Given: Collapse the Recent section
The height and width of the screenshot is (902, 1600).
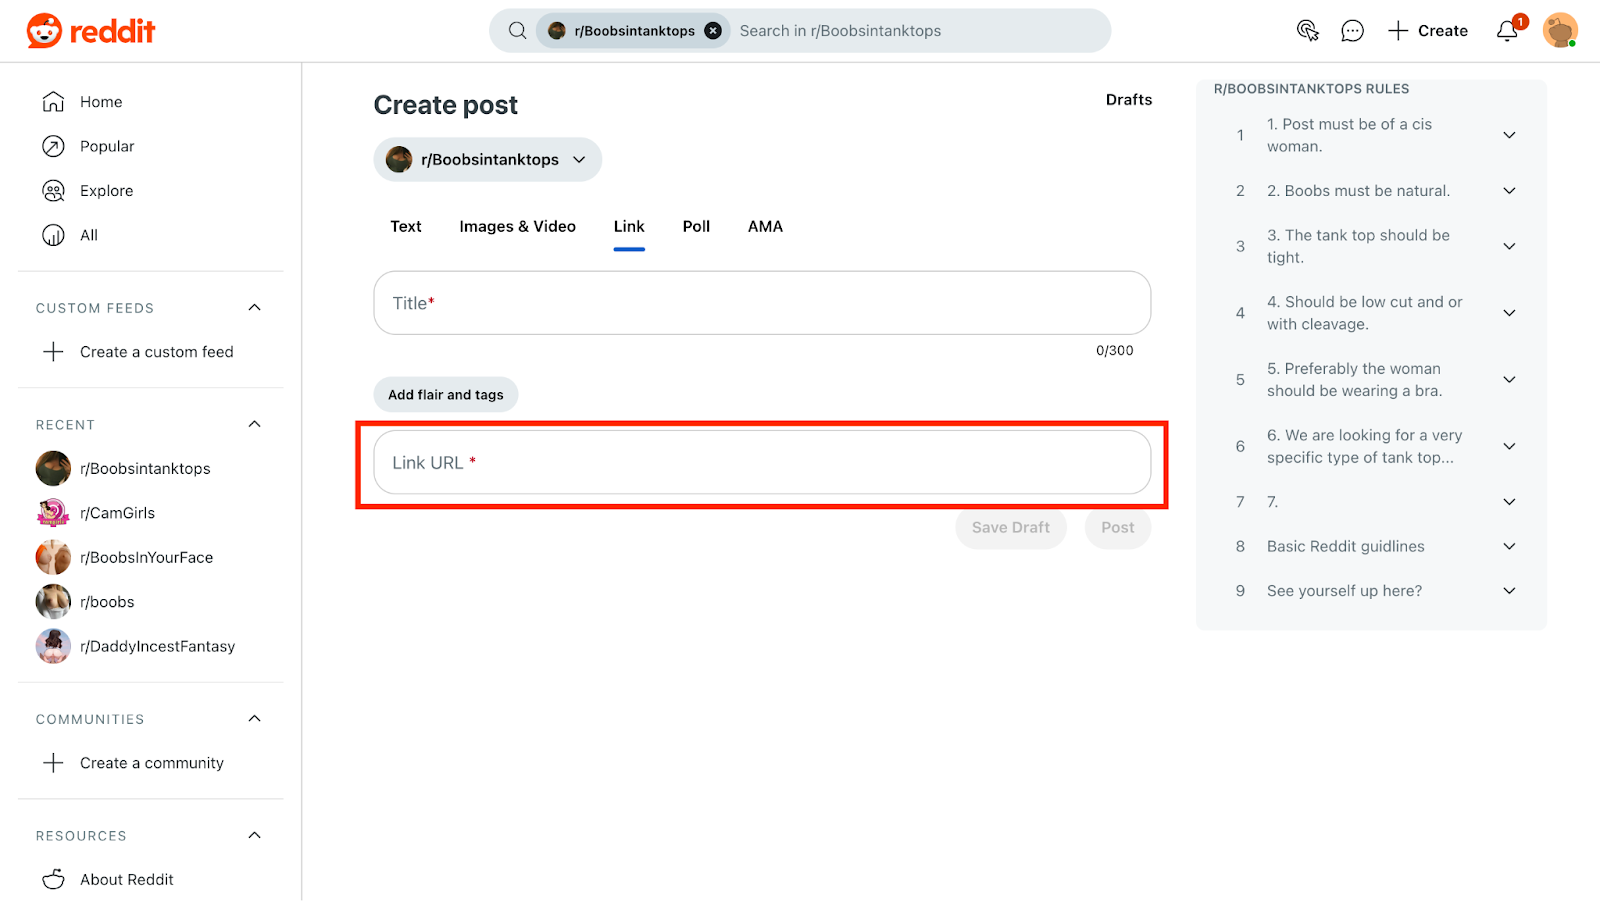Looking at the screenshot, I should (254, 425).
